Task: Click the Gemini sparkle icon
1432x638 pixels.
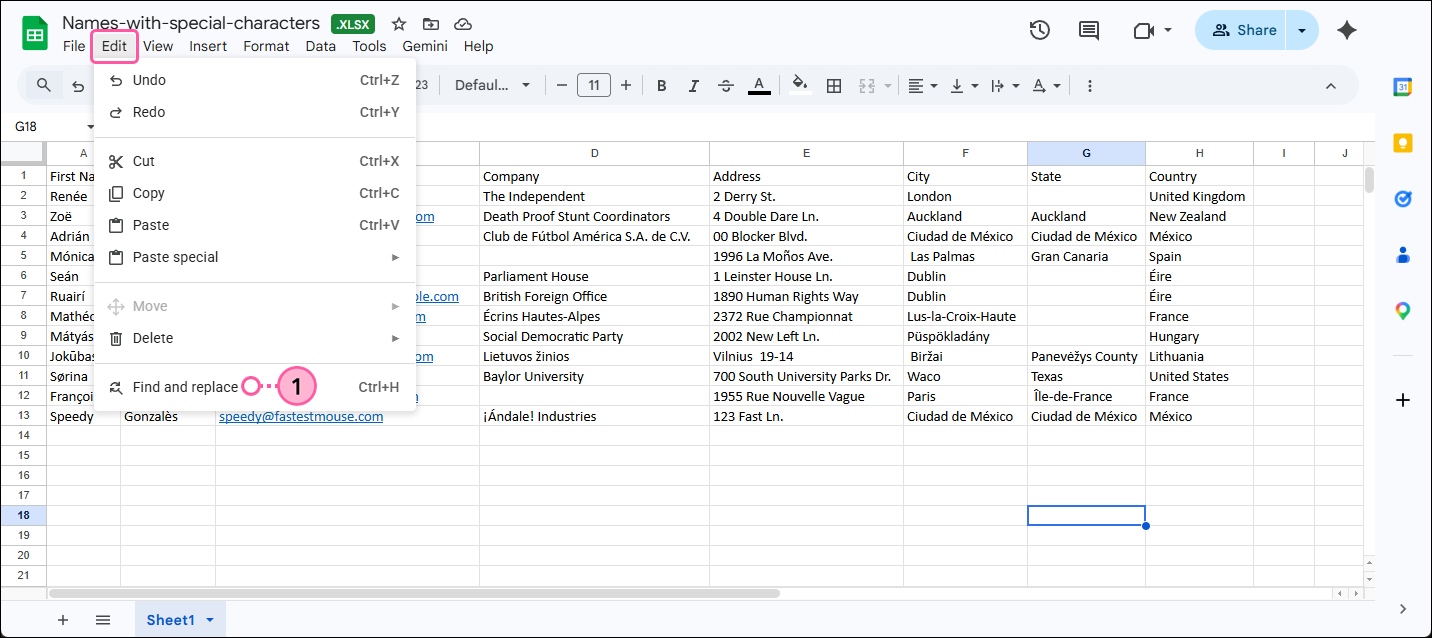Action: (1347, 30)
